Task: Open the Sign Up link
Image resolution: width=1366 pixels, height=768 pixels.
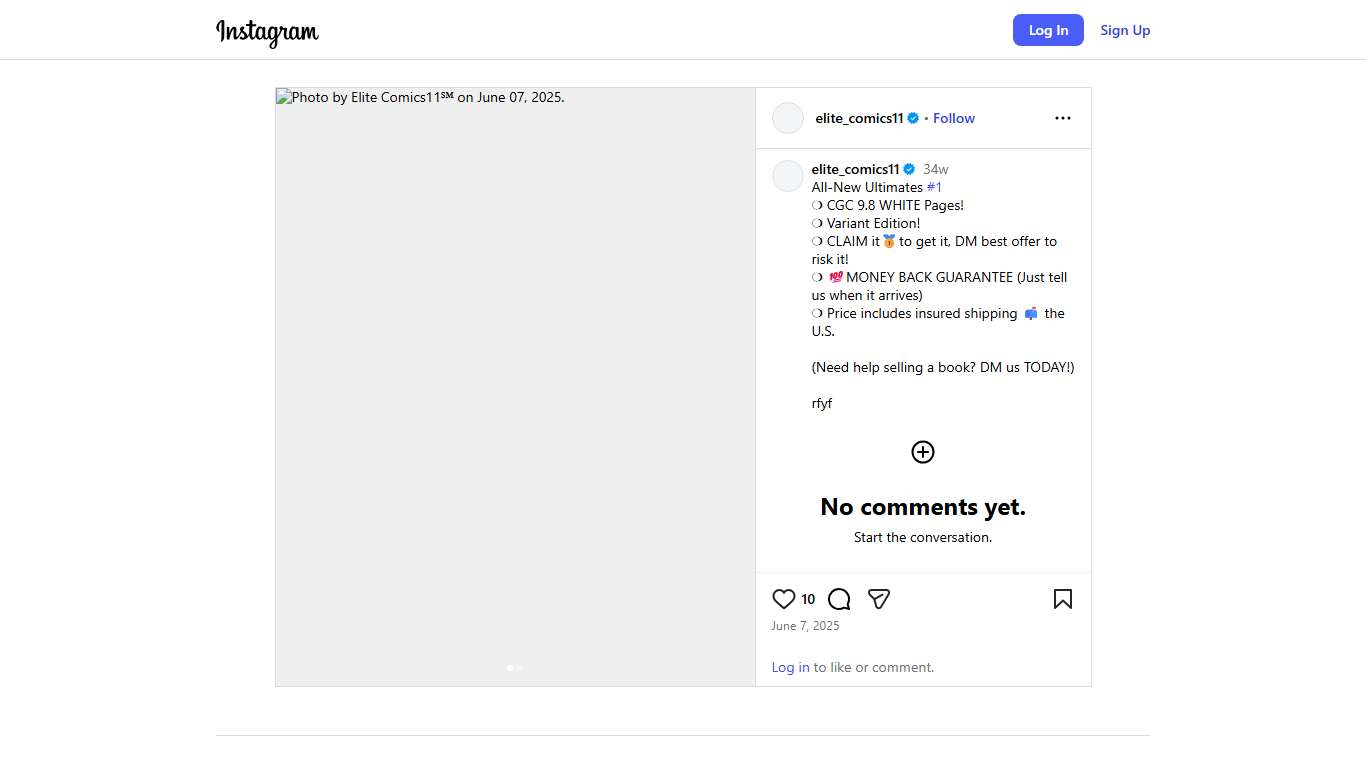Action: 1125,30
